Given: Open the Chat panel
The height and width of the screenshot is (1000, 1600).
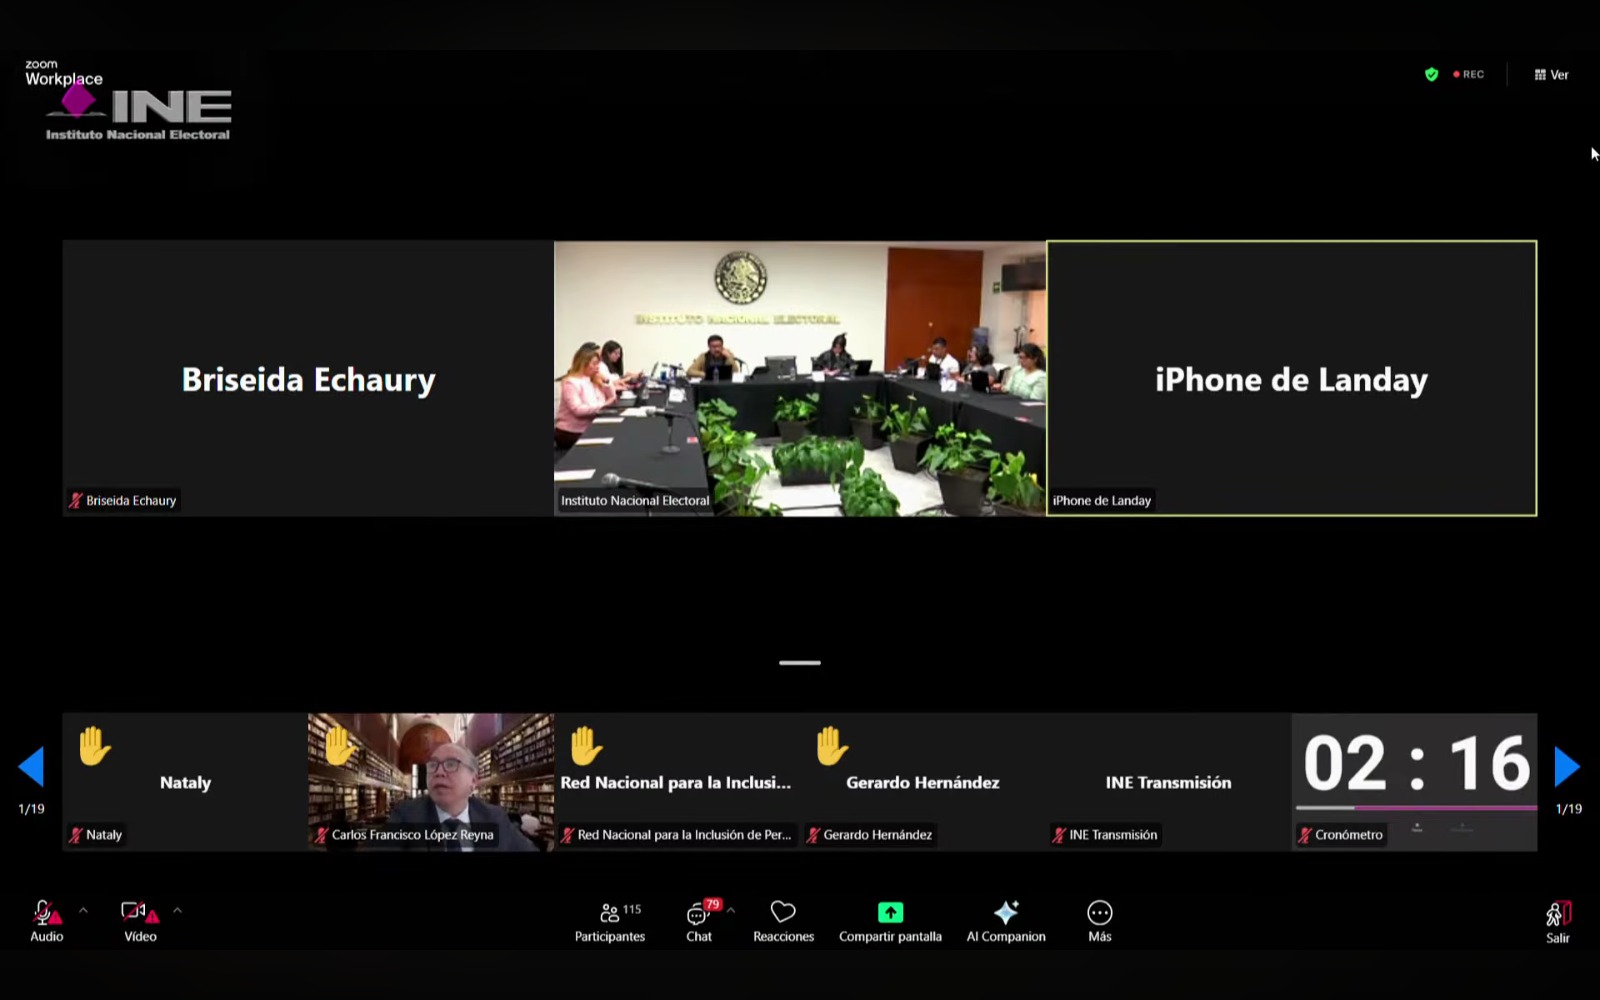Looking at the screenshot, I should 699,920.
